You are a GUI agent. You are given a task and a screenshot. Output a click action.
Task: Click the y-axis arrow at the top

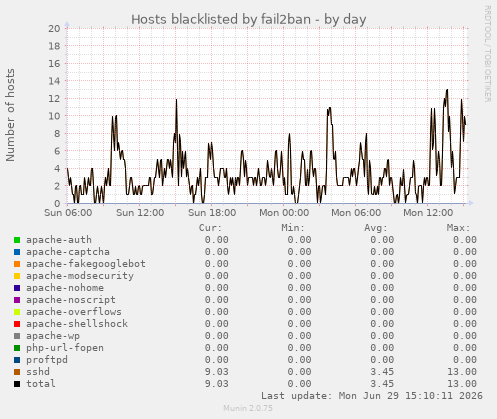(x=67, y=24)
